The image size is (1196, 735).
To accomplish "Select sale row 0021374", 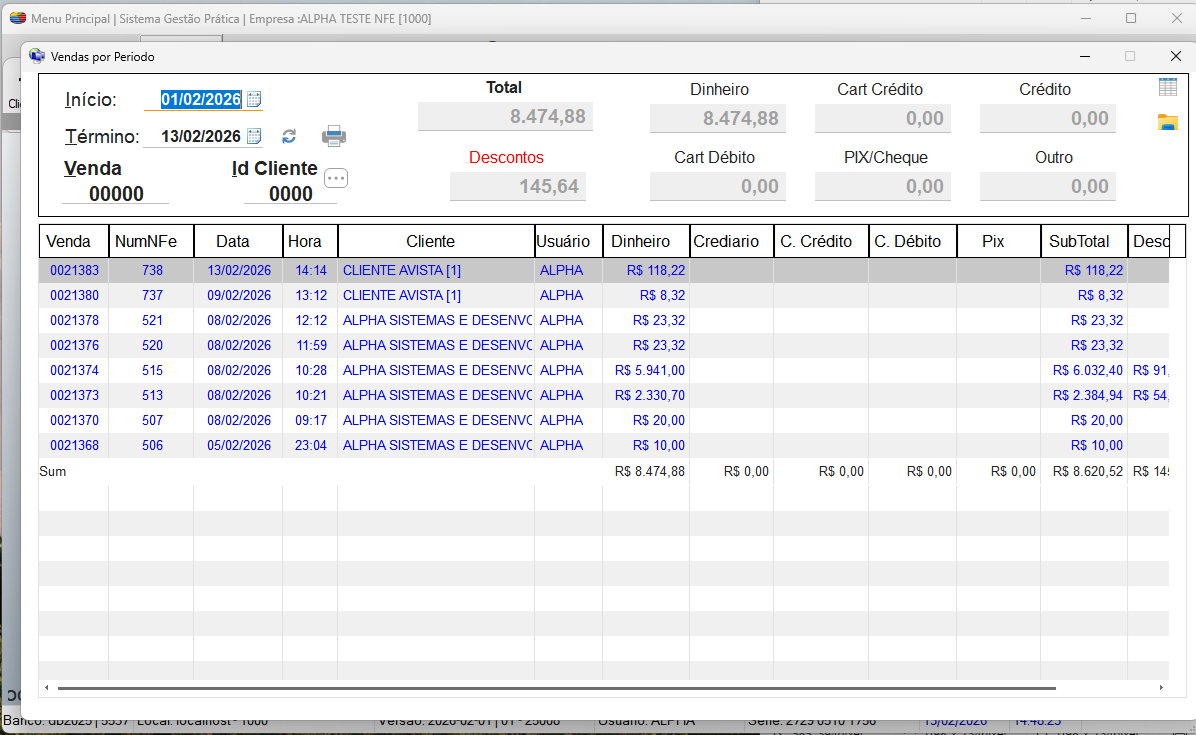I will 74,370.
